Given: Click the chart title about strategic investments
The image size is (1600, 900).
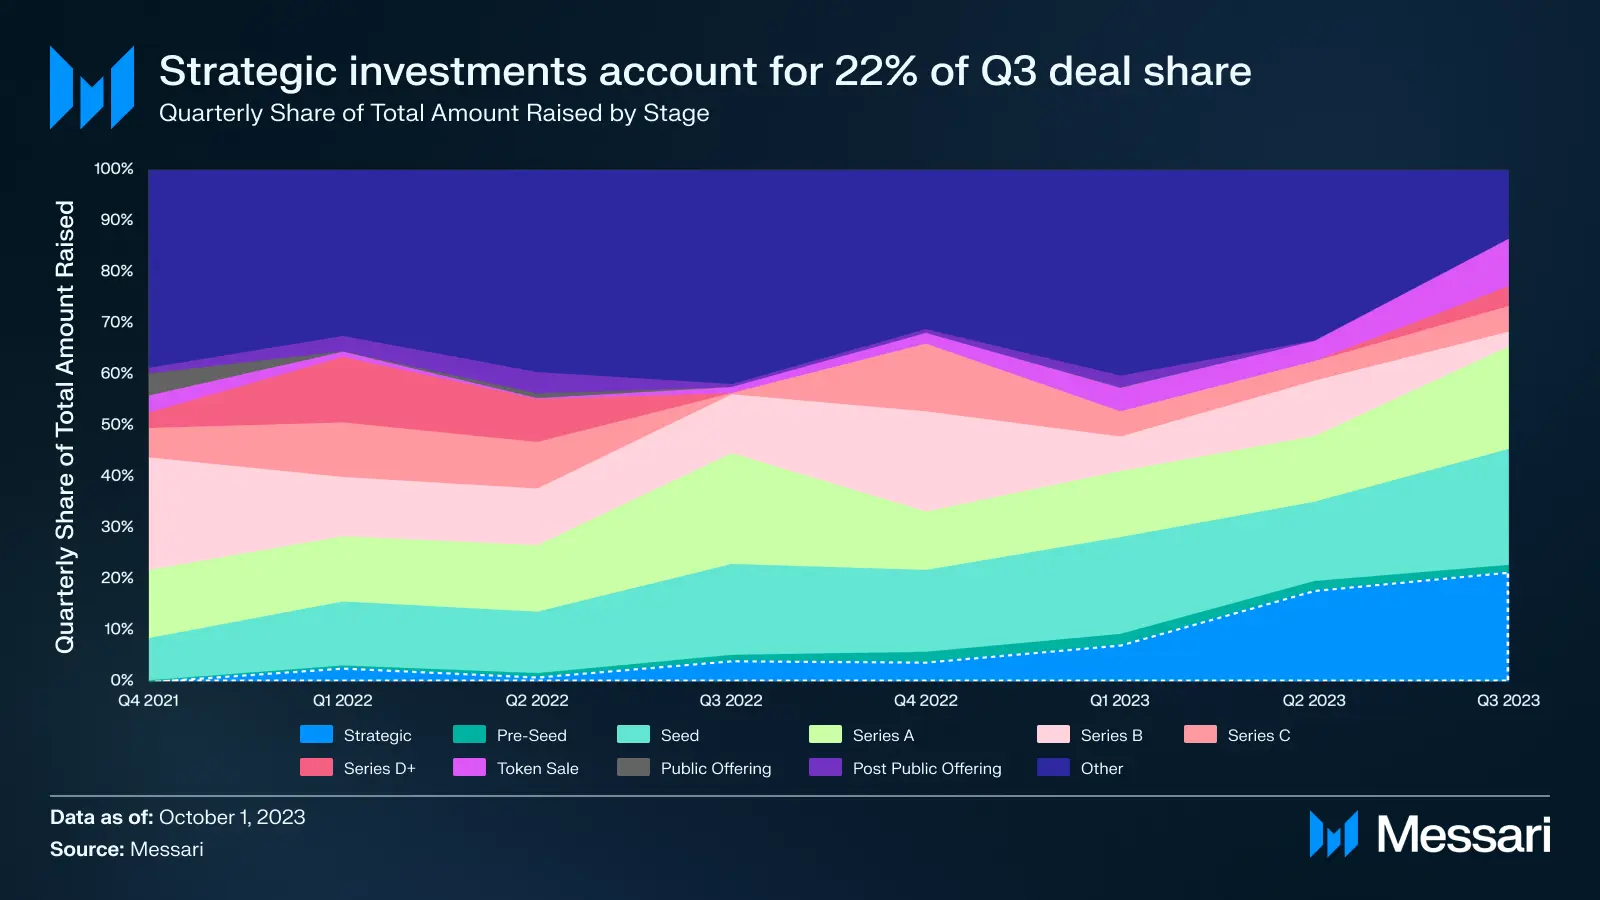Looking at the screenshot, I should 705,72.
